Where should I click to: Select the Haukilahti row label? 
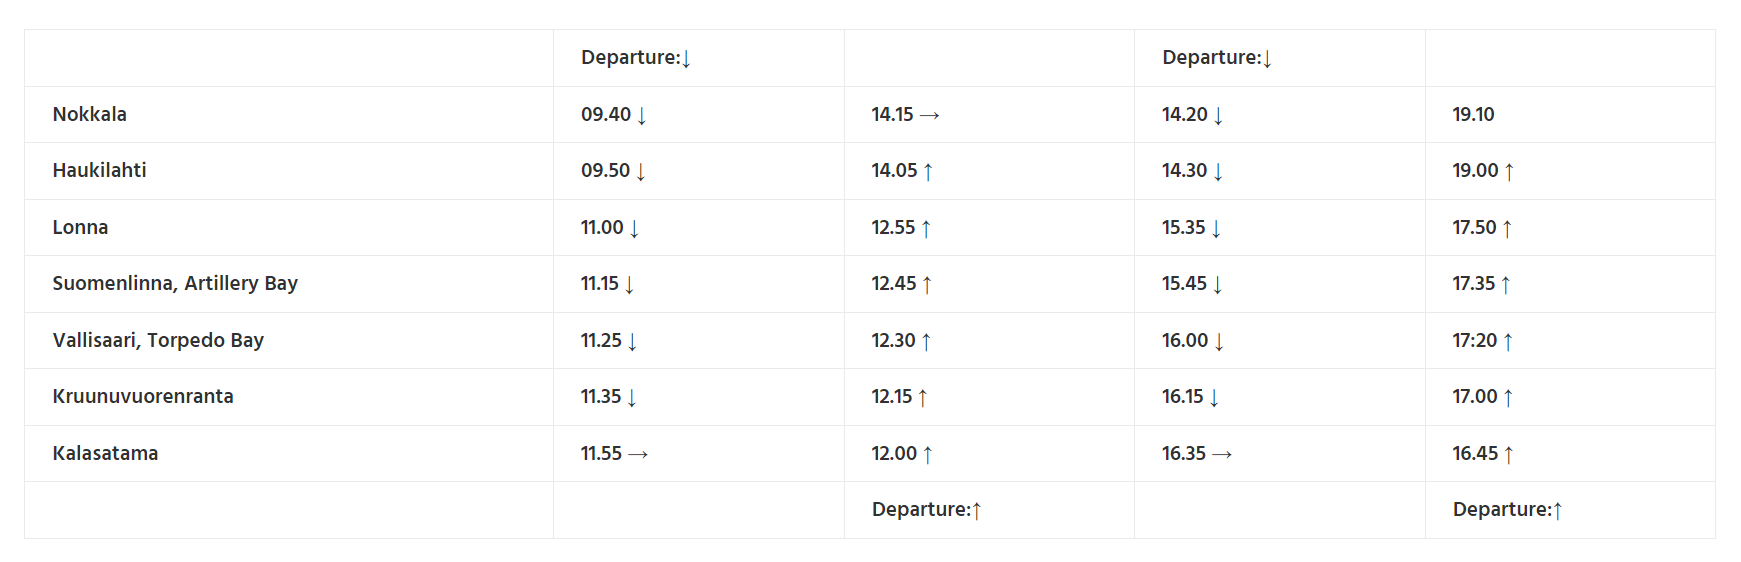tap(99, 171)
